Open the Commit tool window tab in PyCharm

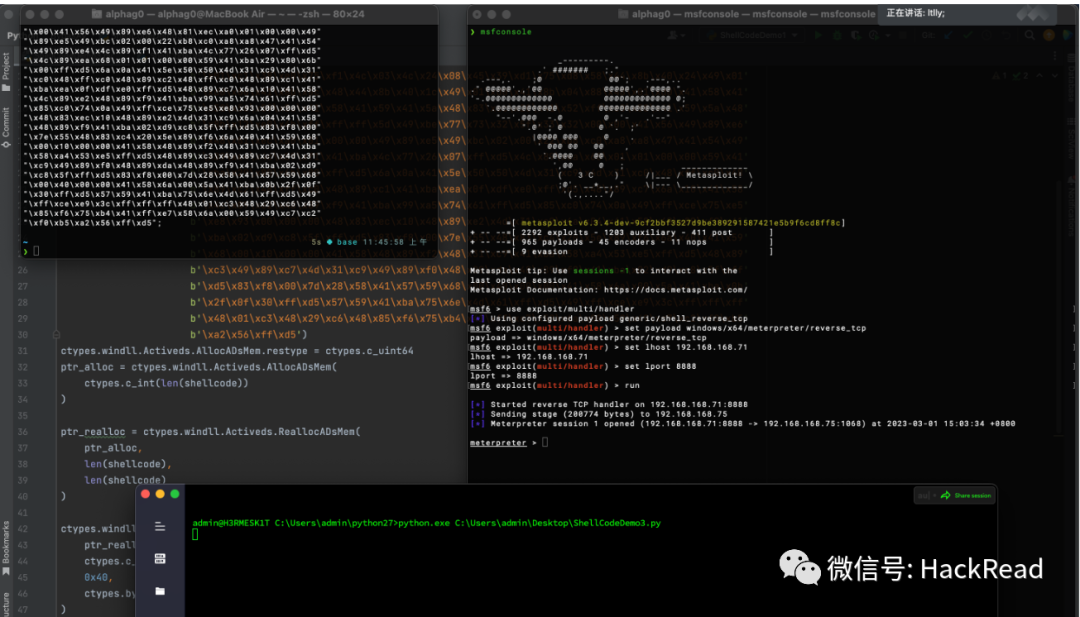tap(6, 127)
